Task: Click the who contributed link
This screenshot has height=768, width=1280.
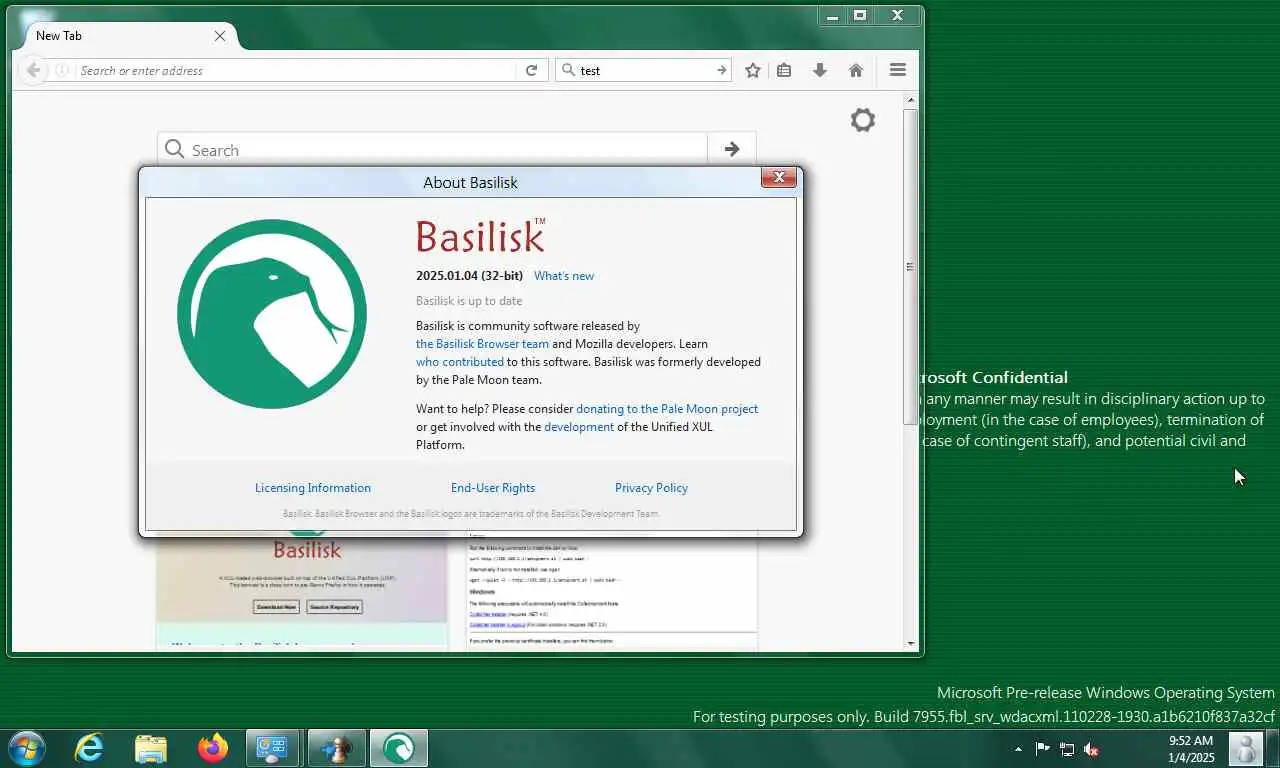Action: point(460,362)
